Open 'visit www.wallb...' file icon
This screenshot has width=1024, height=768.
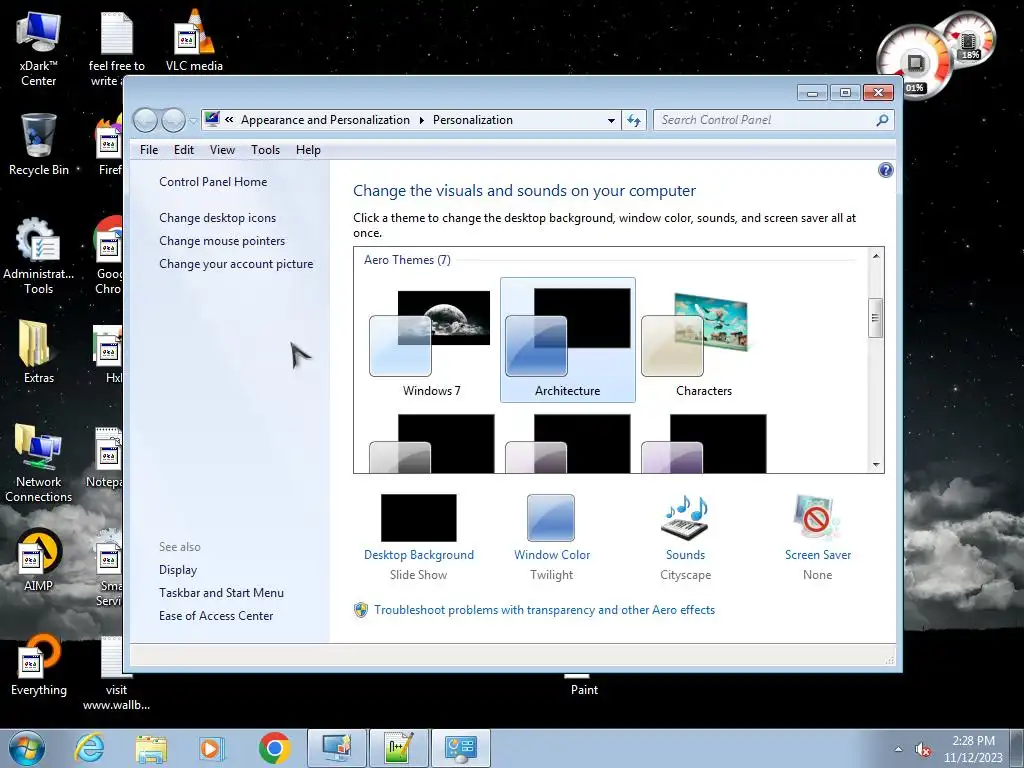tap(116, 675)
